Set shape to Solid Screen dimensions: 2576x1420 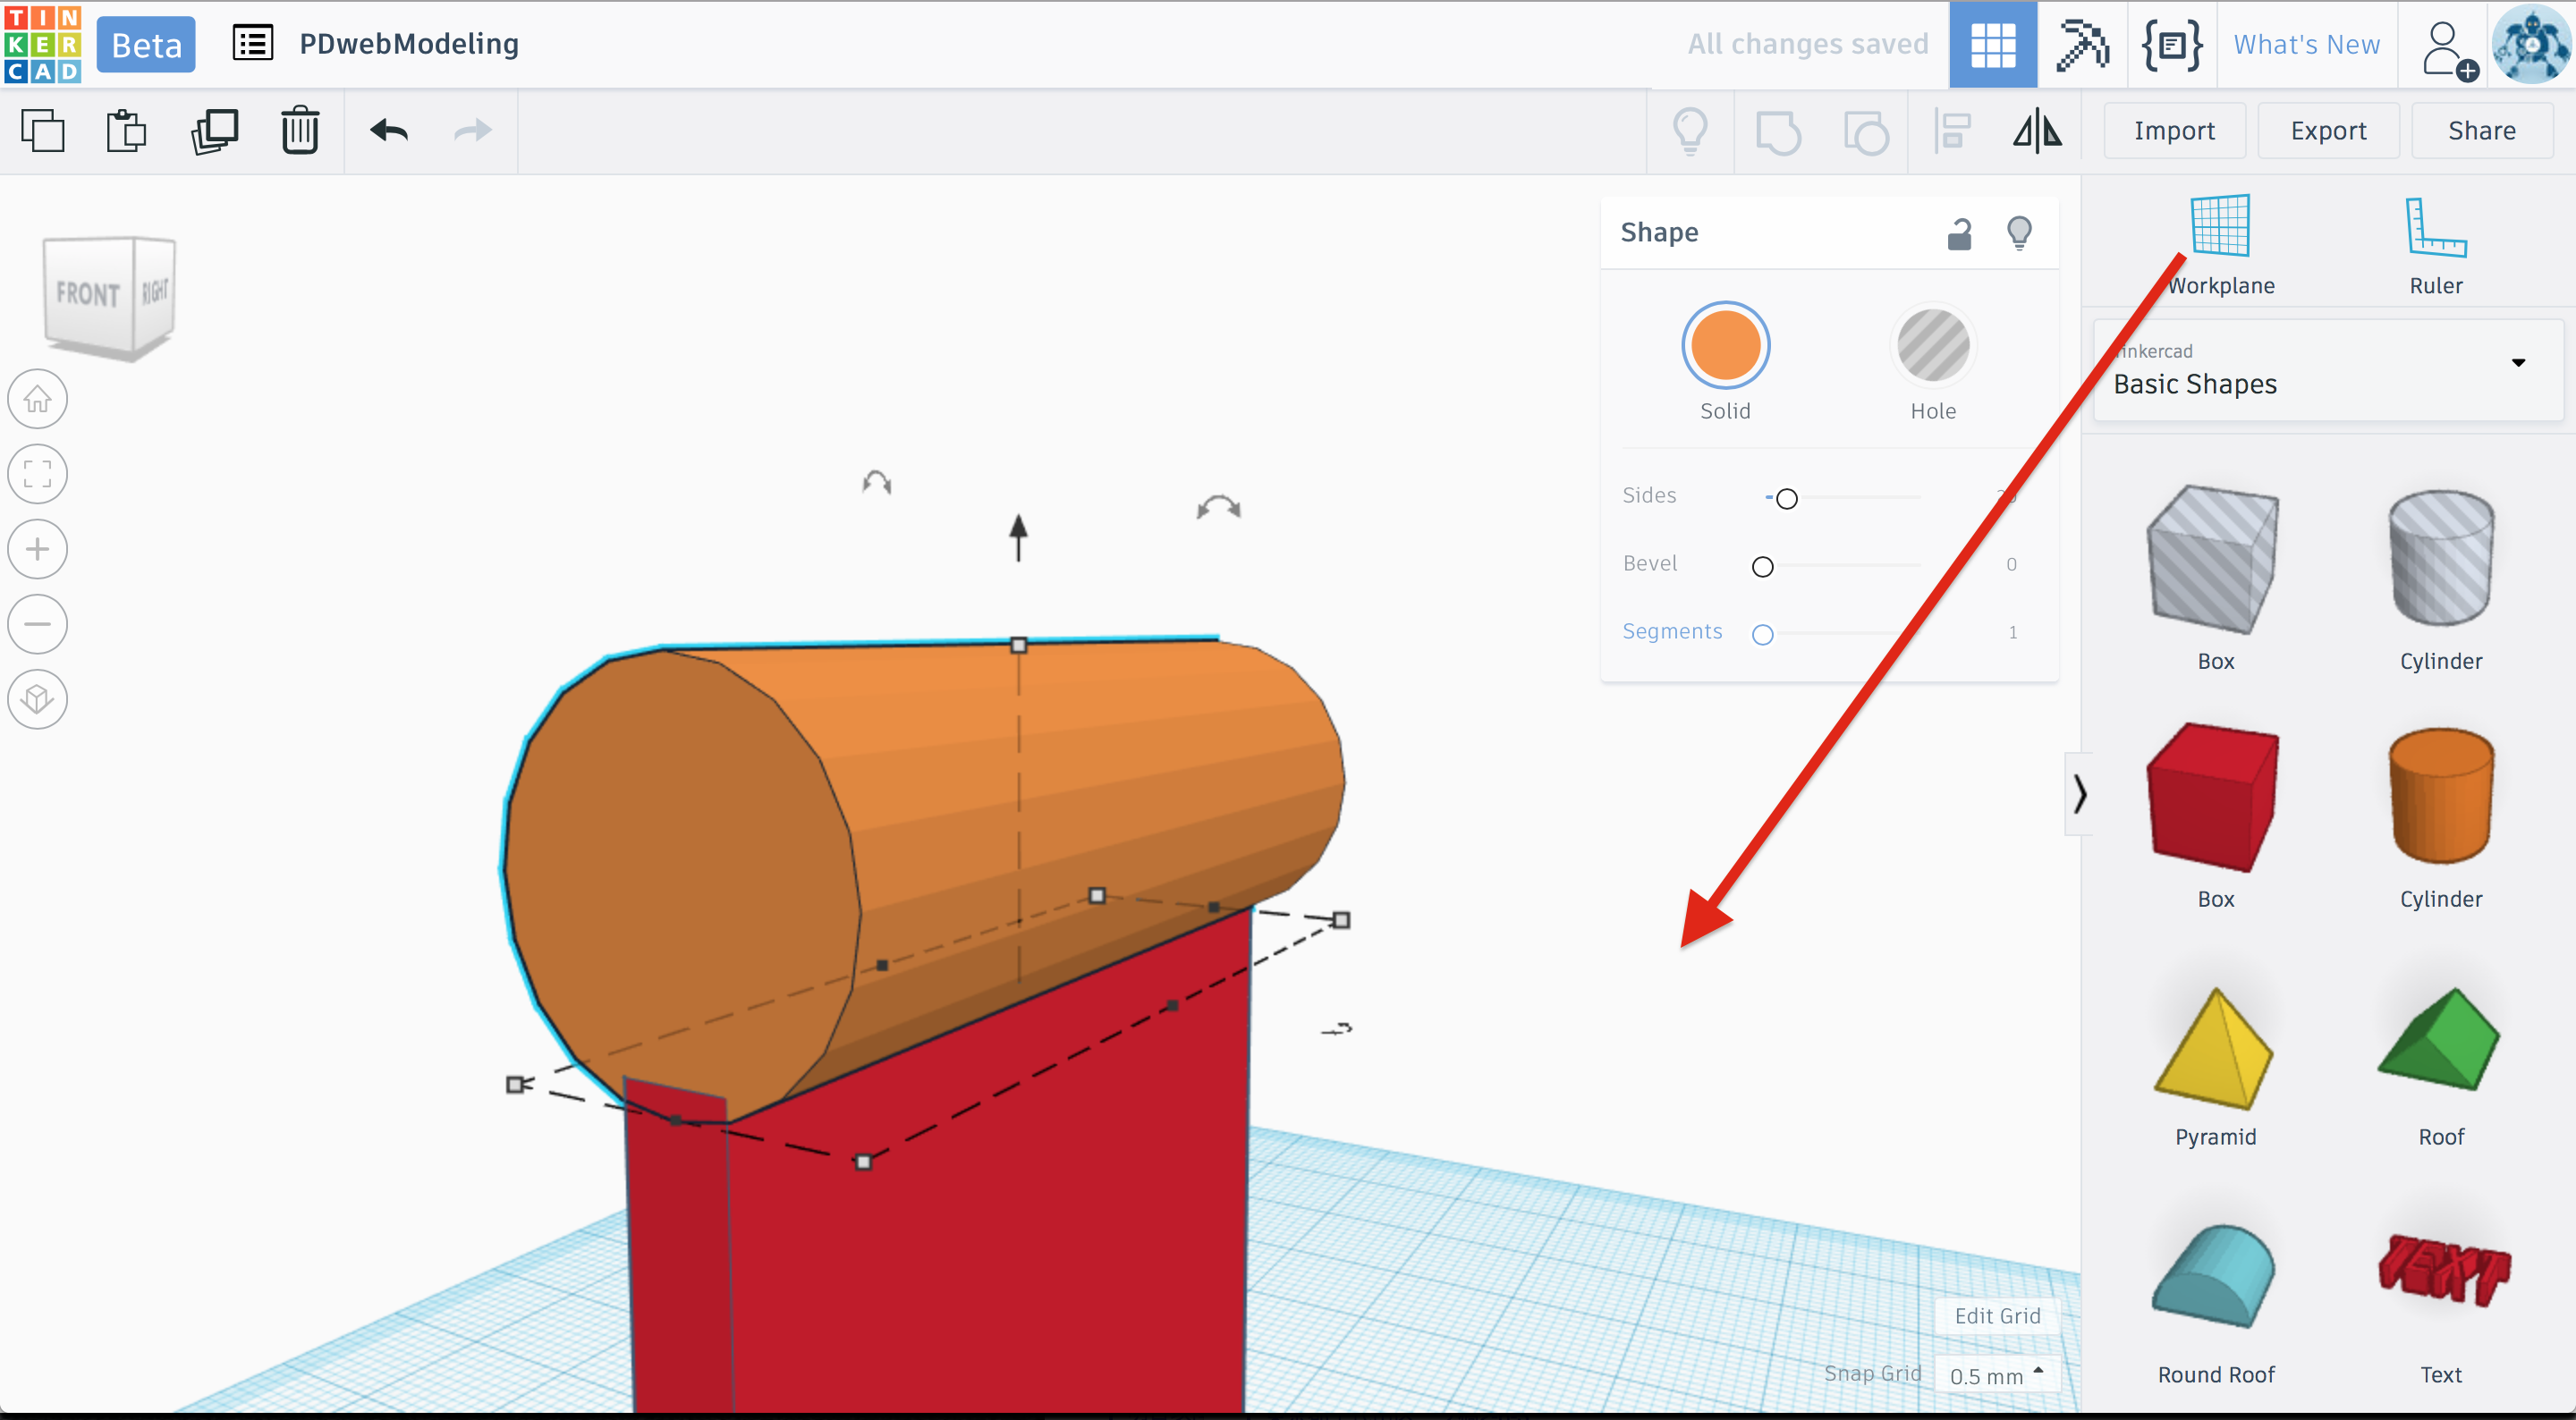pyautogui.click(x=1725, y=346)
